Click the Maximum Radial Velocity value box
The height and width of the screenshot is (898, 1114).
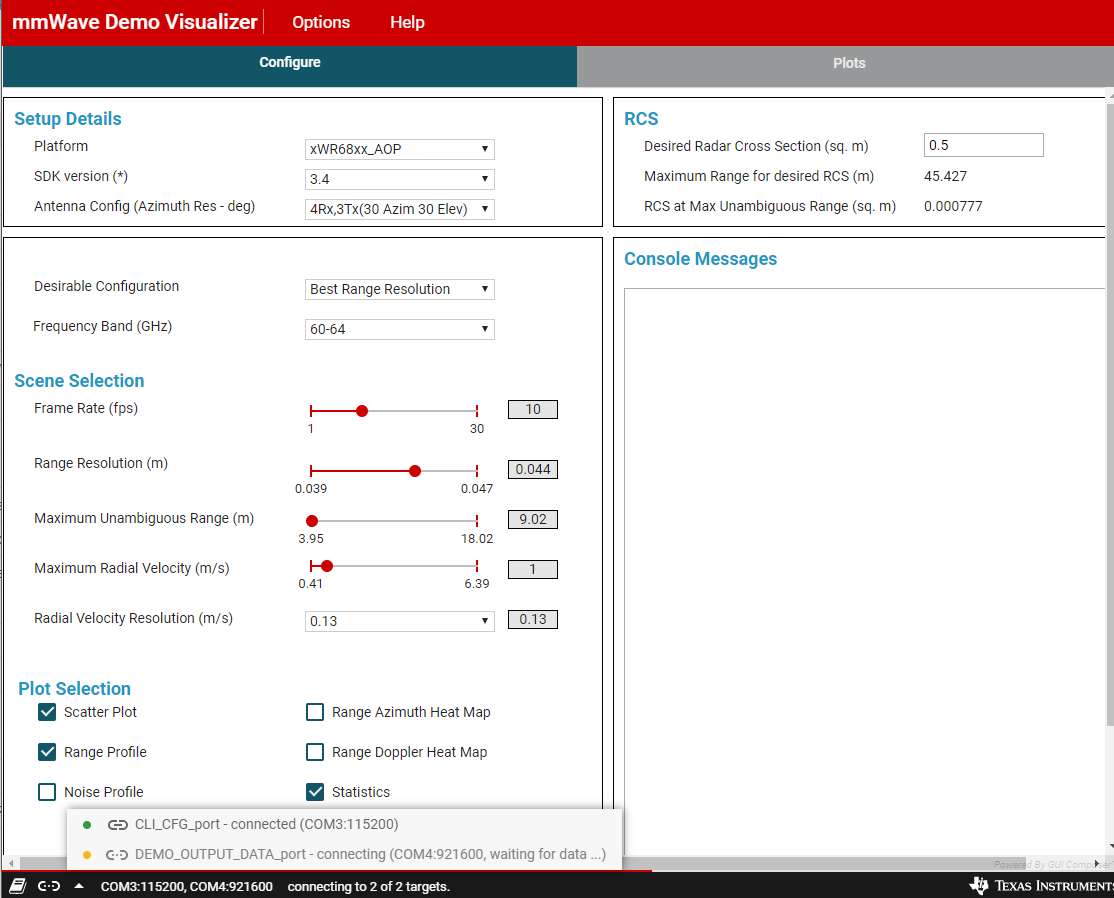(x=533, y=569)
